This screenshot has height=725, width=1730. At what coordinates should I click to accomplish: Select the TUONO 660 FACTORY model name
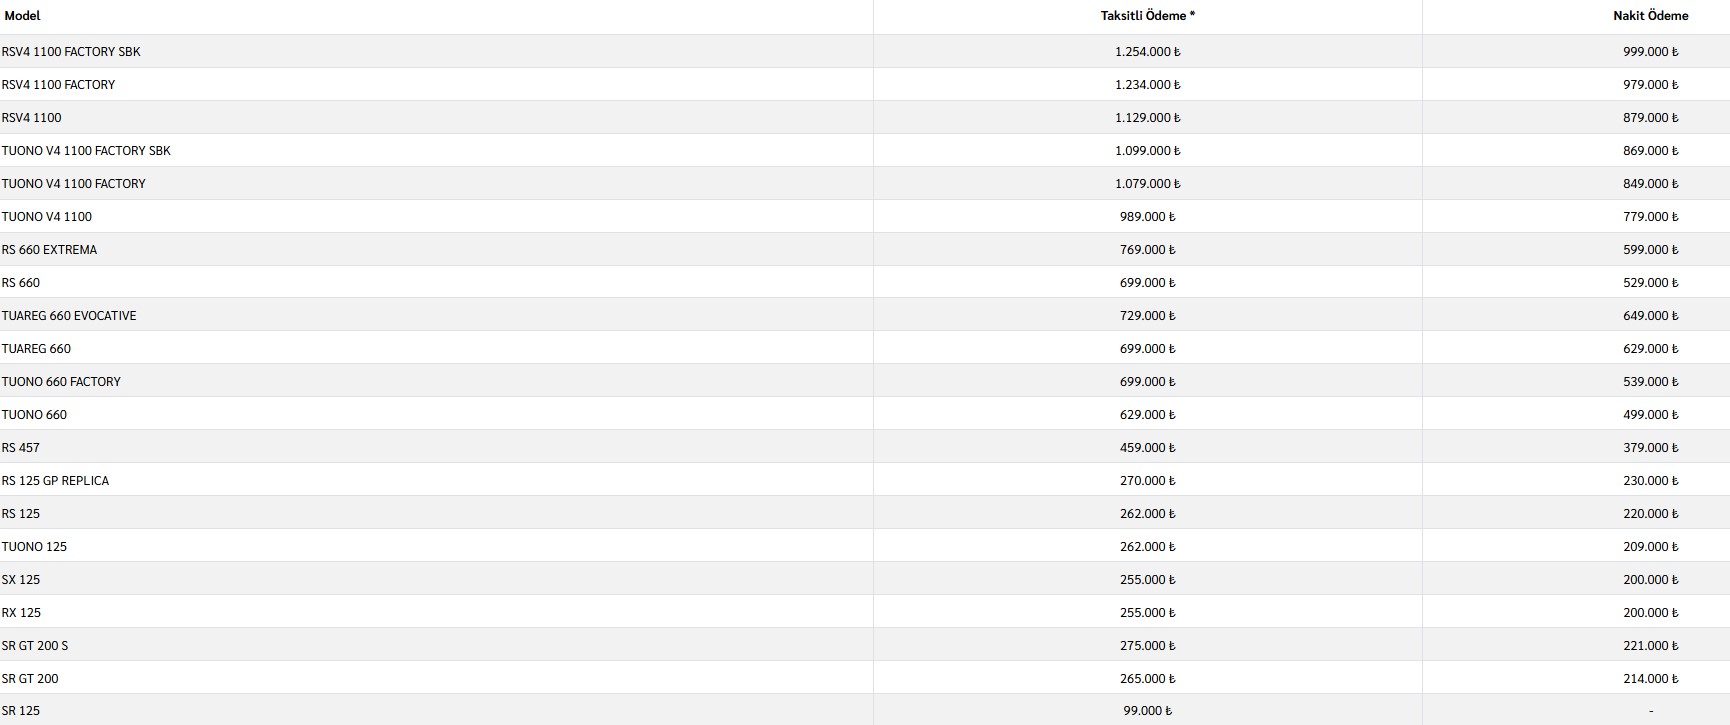click(61, 382)
